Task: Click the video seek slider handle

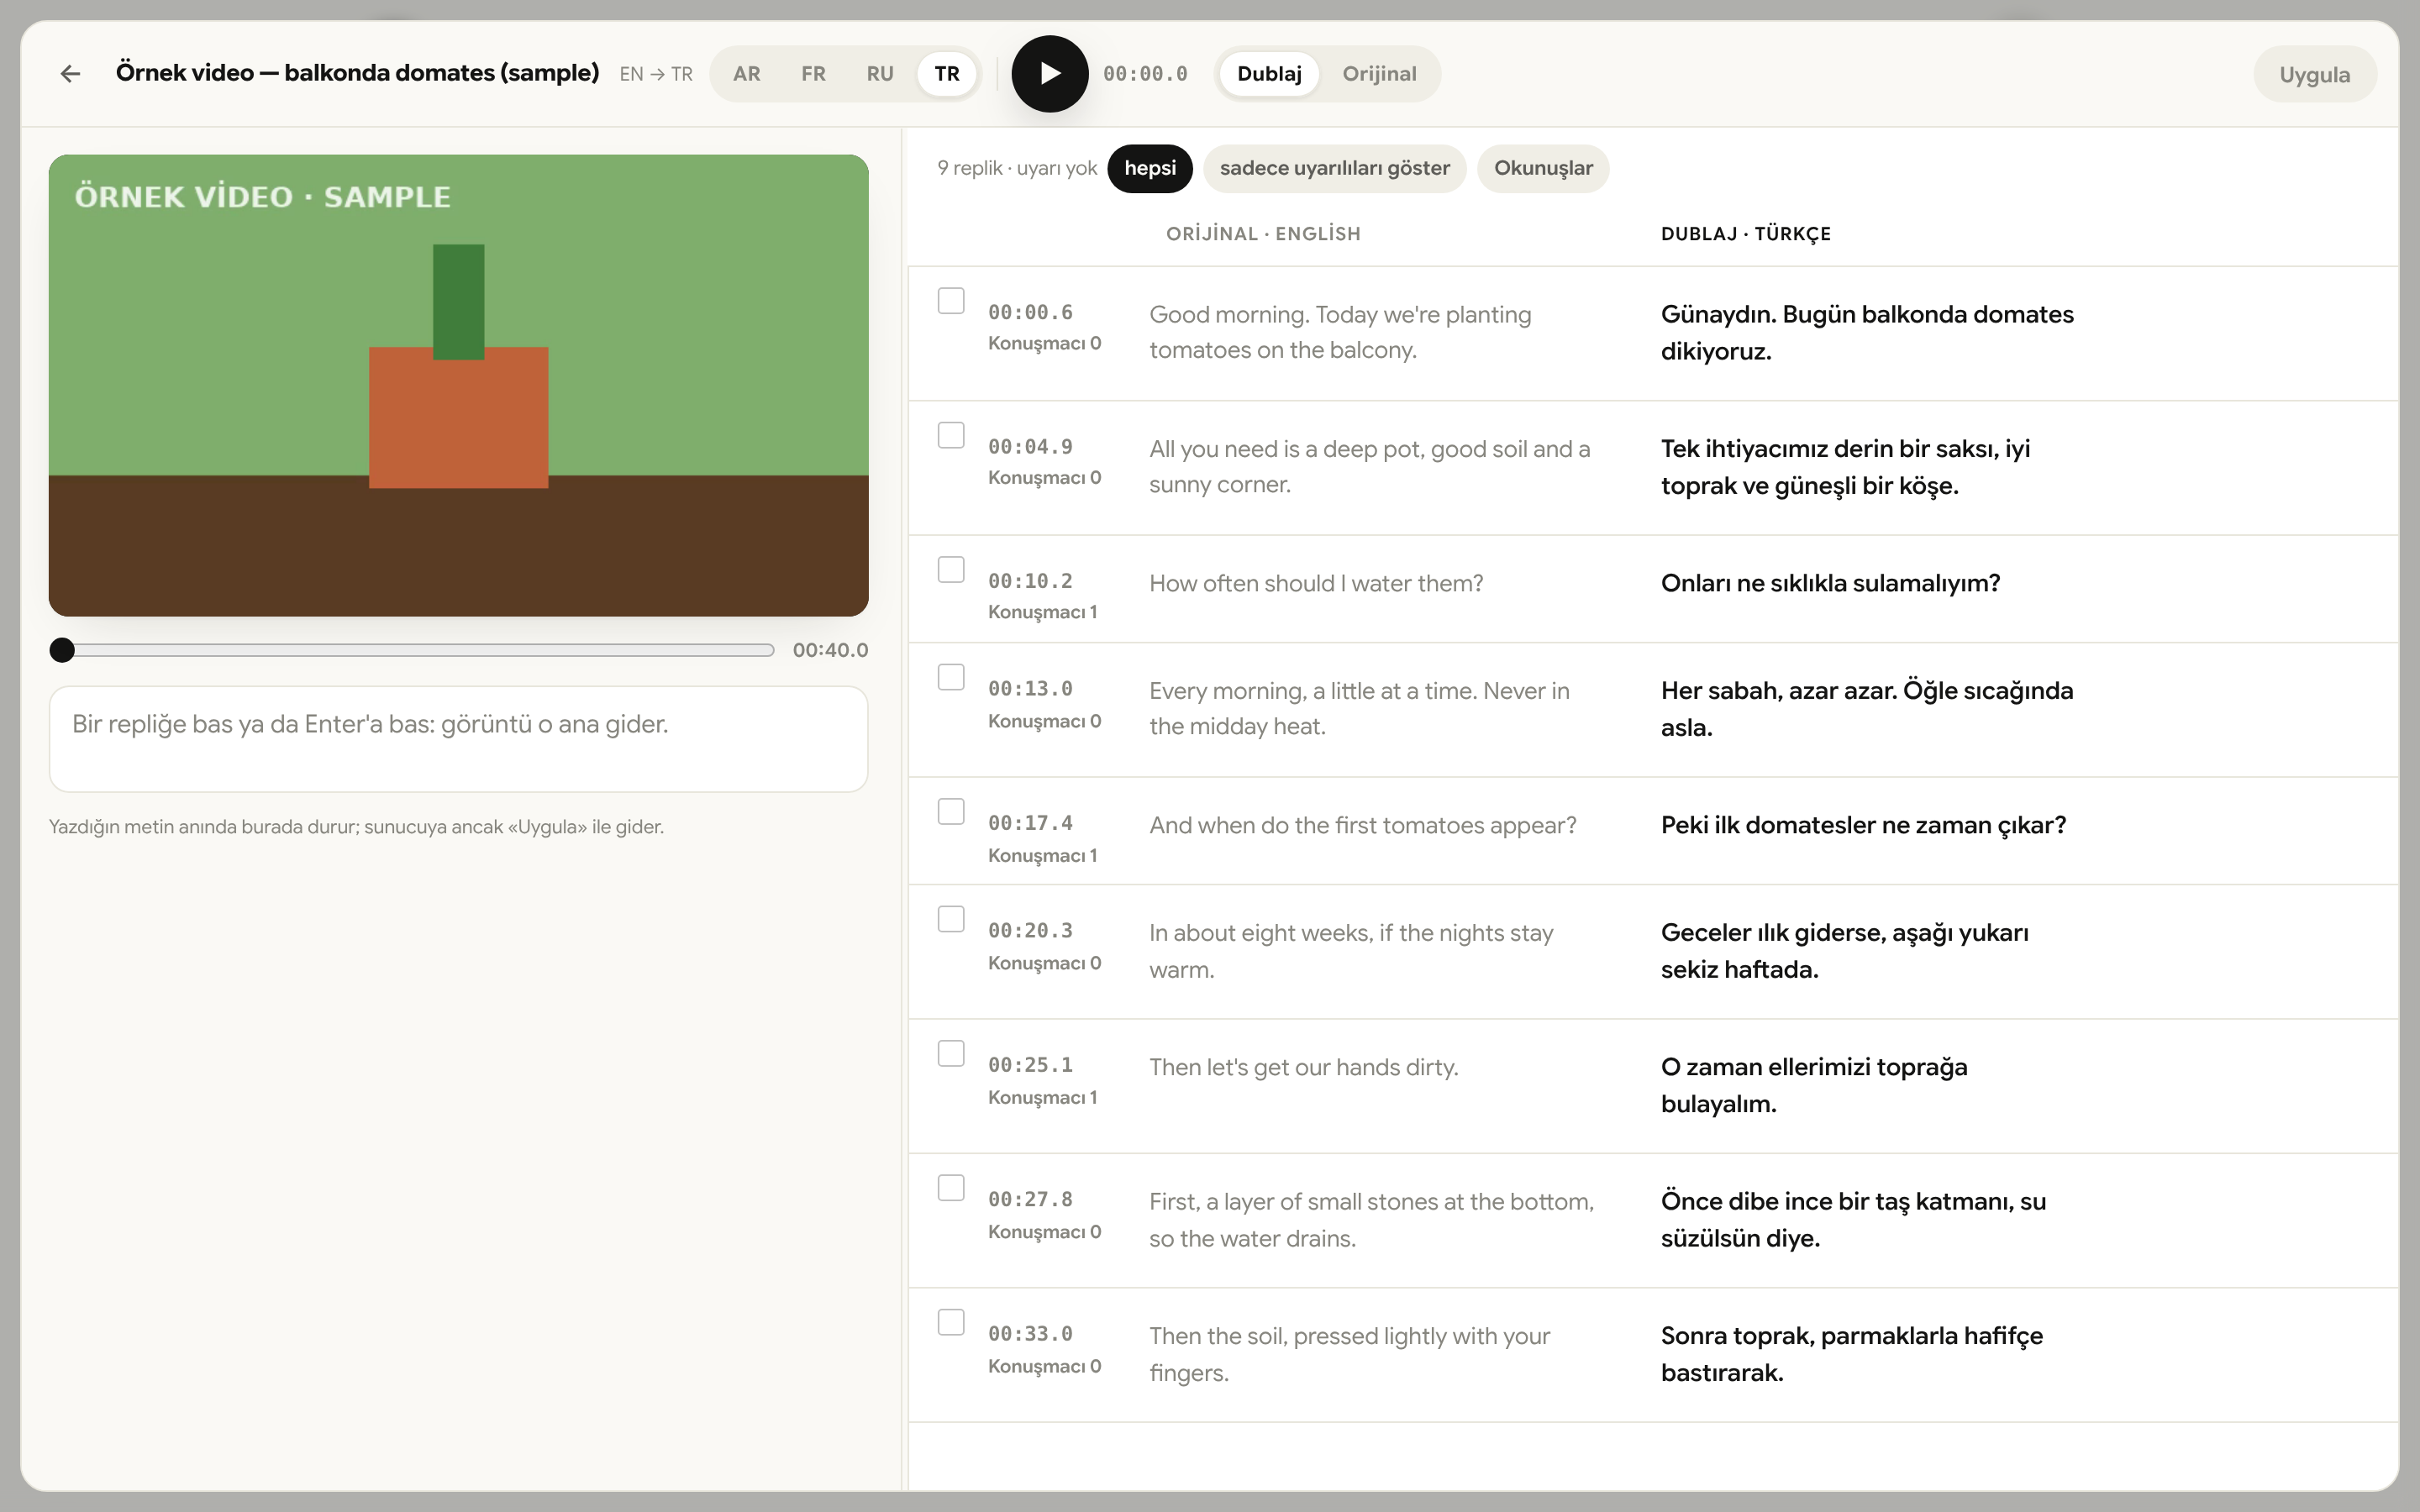Action: (x=62, y=650)
